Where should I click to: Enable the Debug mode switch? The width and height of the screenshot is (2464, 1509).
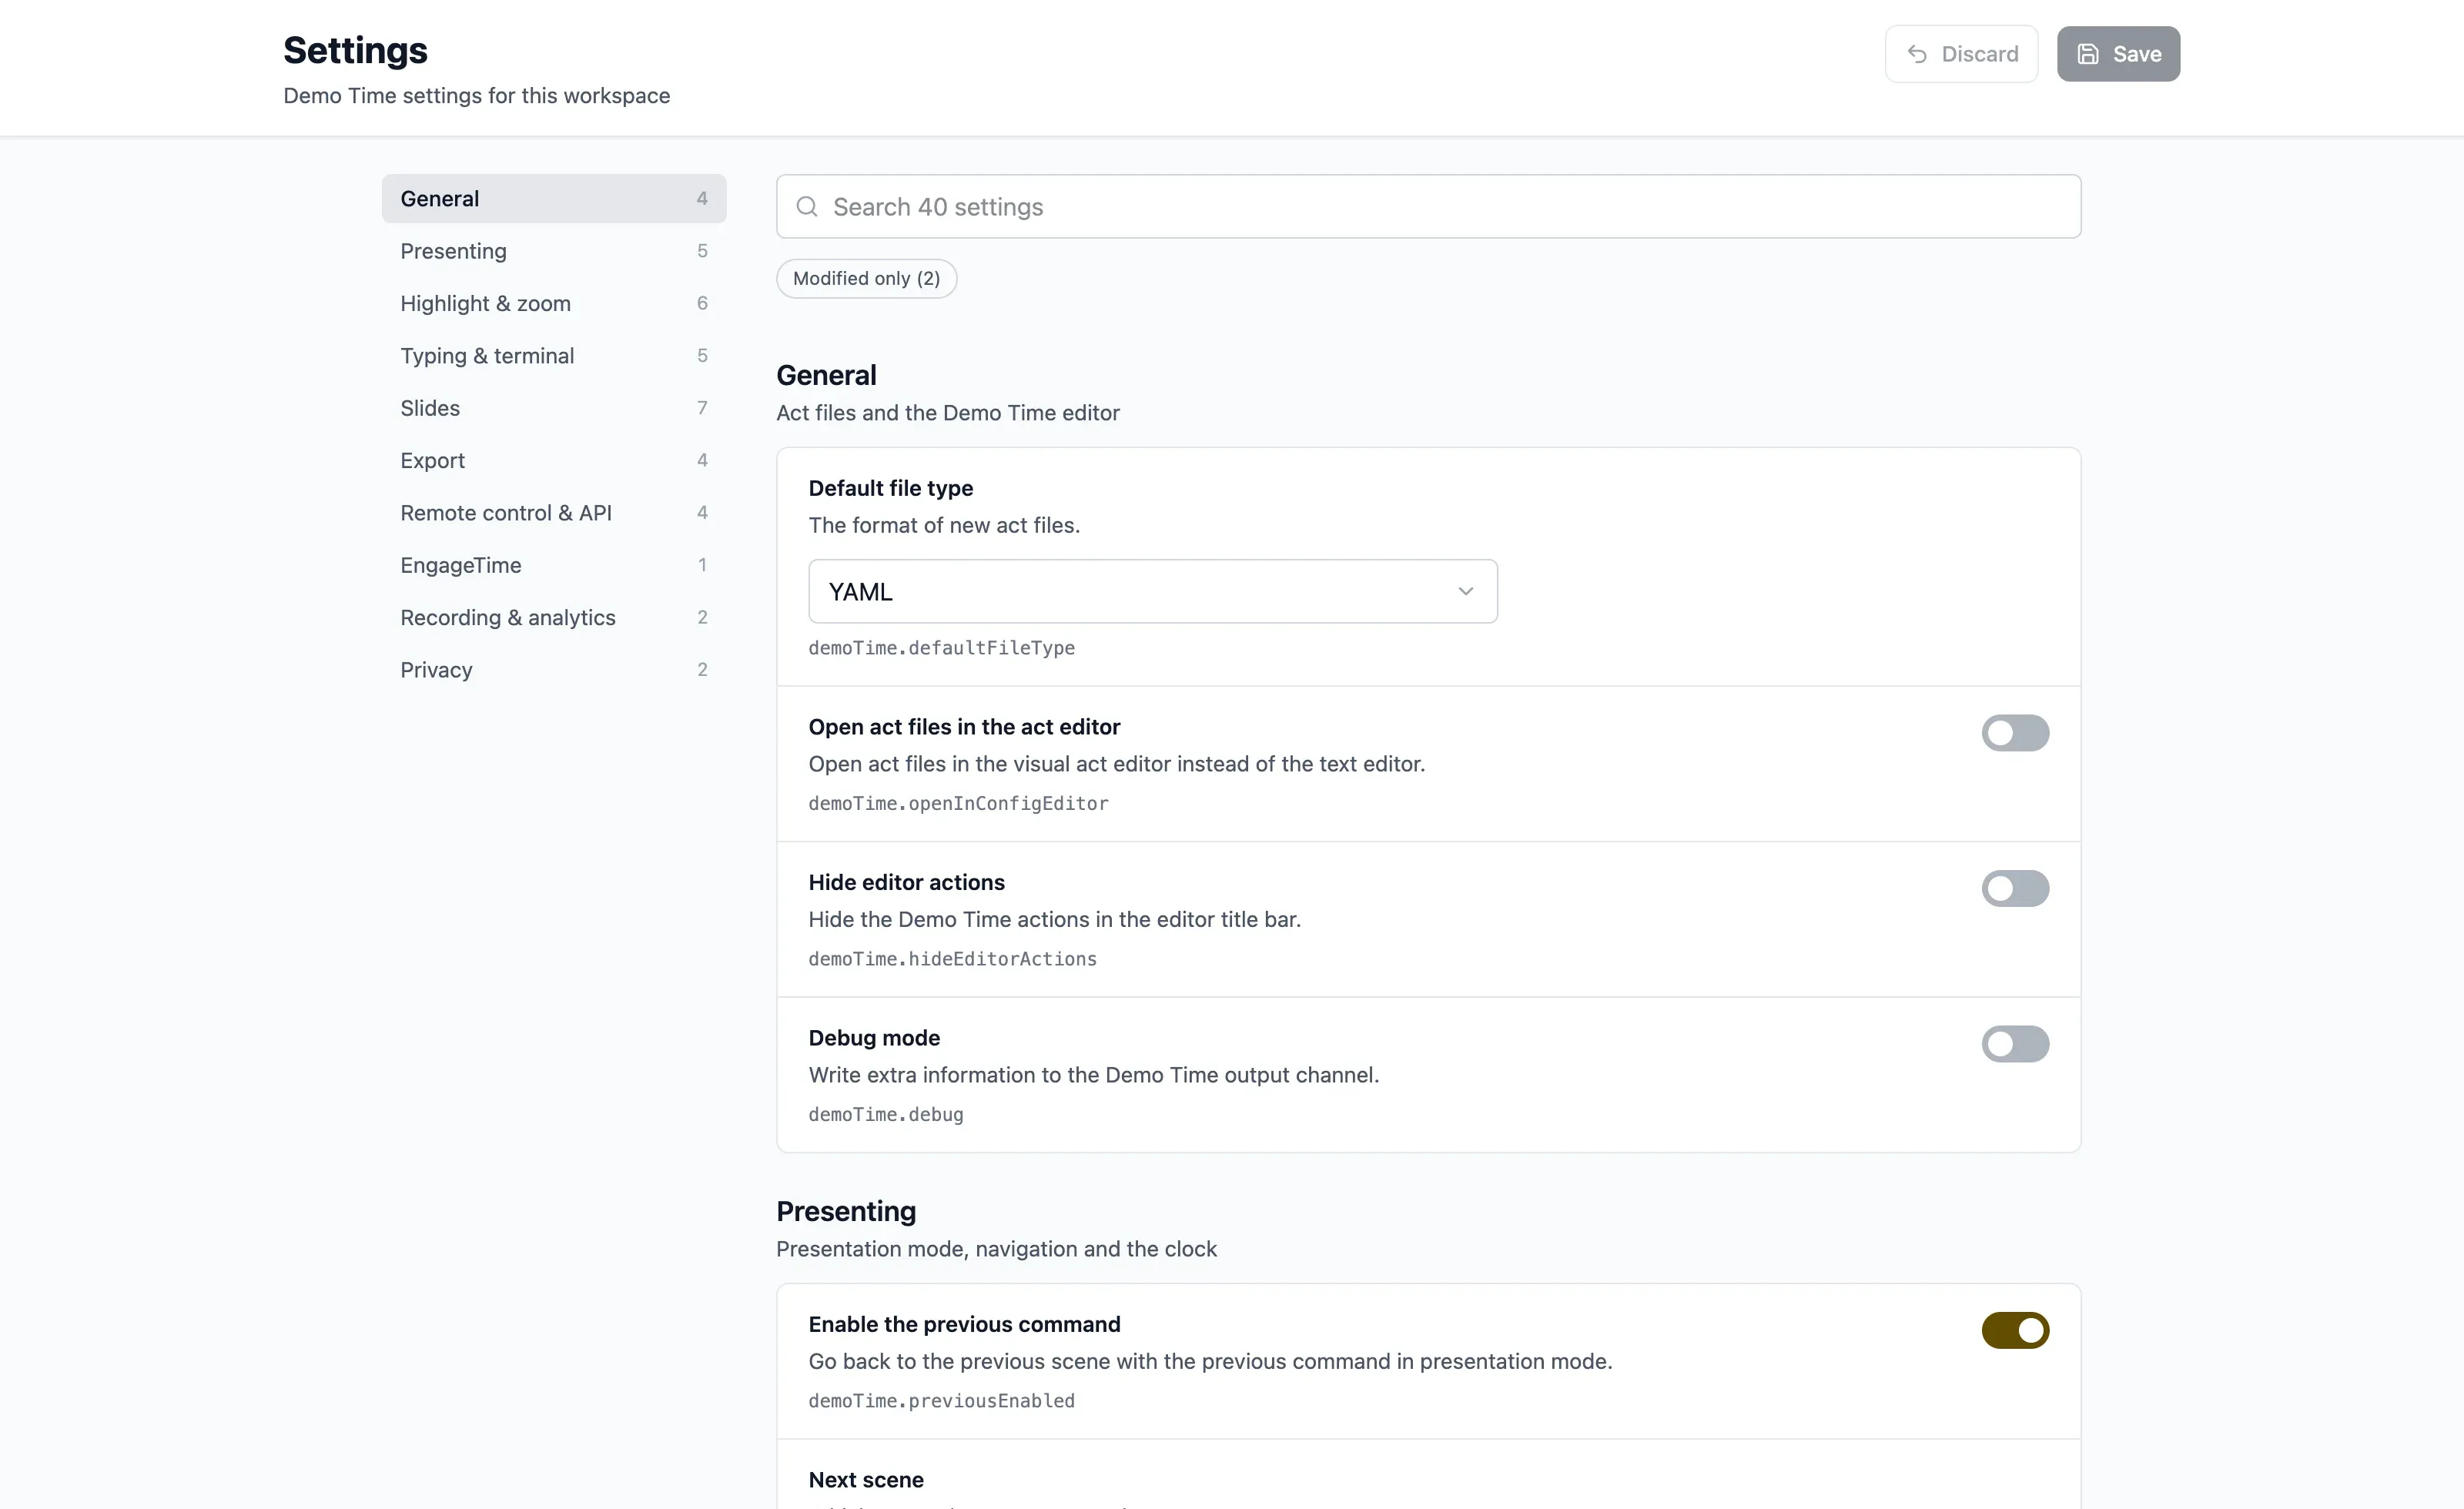coord(2015,1044)
